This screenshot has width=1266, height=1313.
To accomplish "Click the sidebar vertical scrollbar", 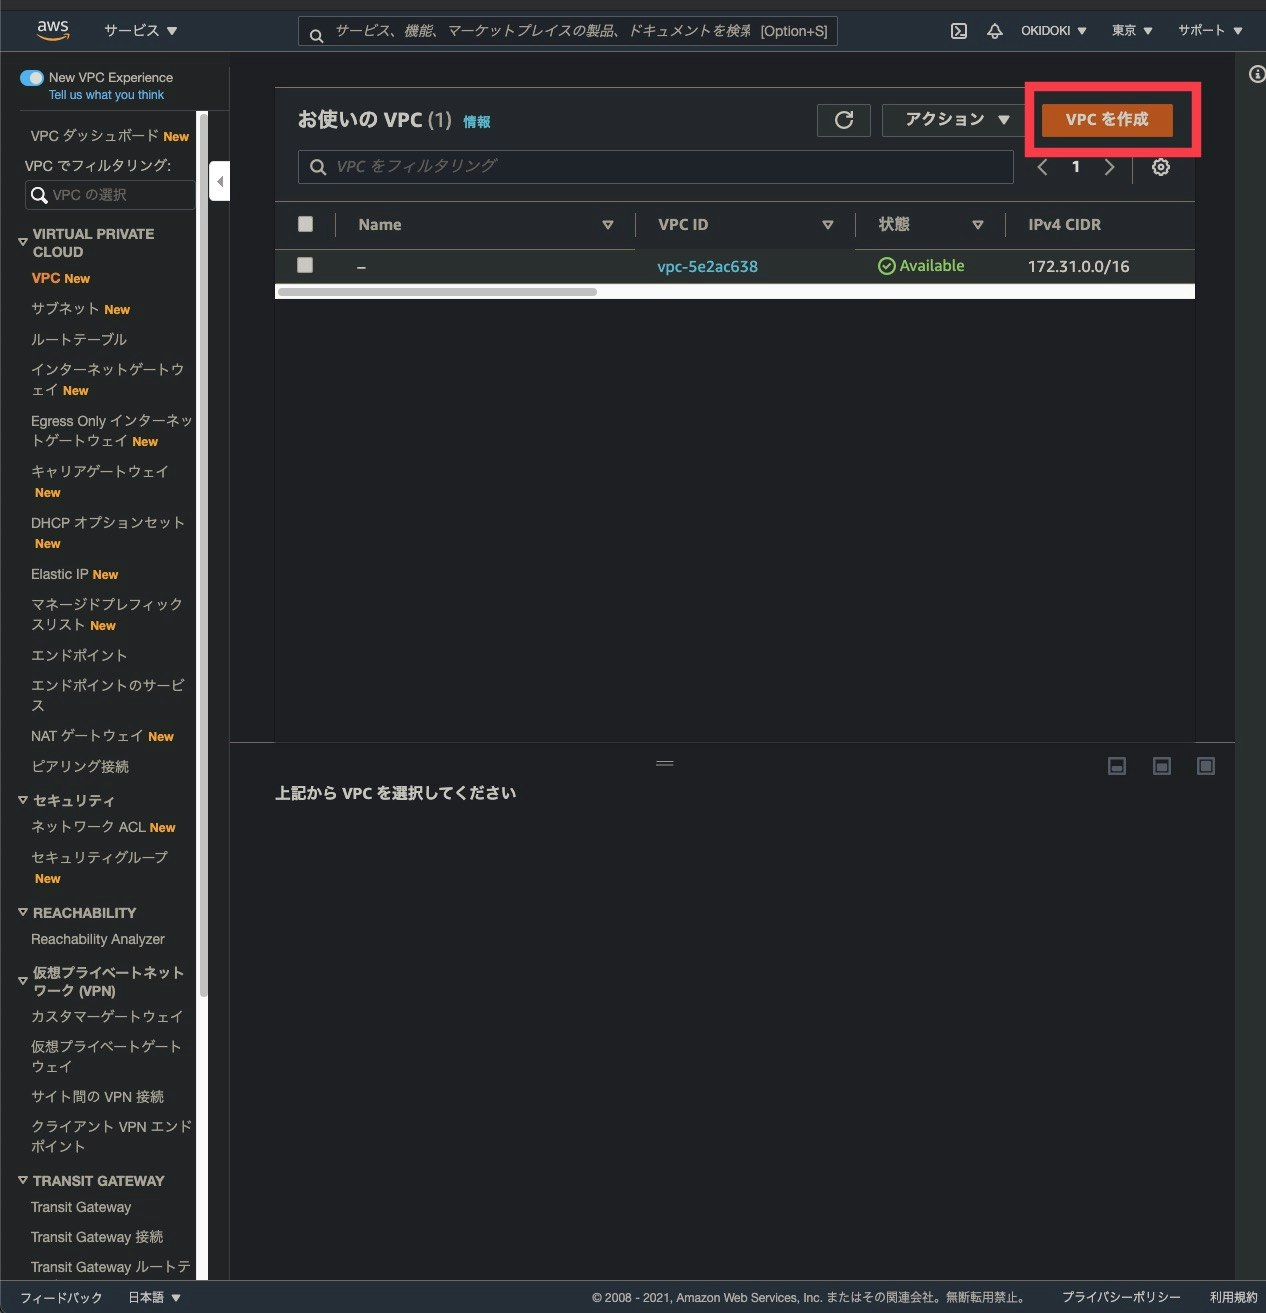I will pyautogui.click(x=203, y=555).
